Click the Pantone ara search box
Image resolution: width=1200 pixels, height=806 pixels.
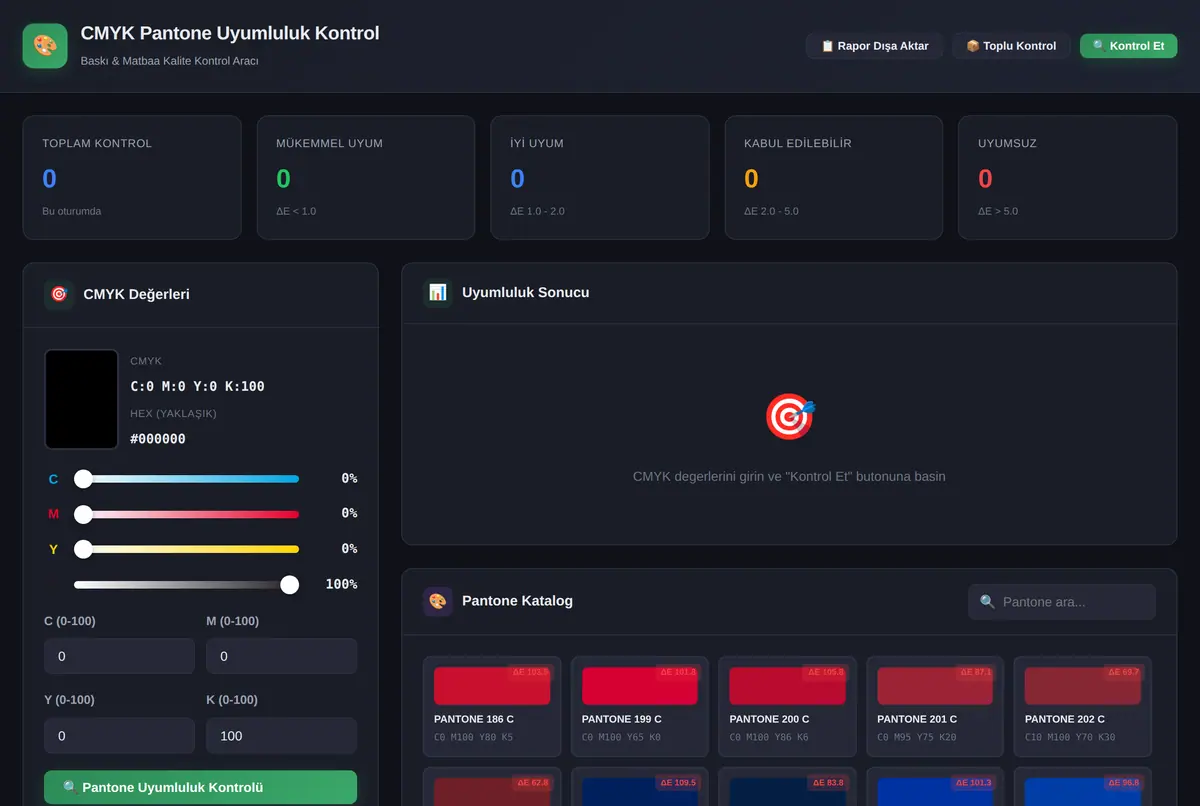pos(1062,602)
